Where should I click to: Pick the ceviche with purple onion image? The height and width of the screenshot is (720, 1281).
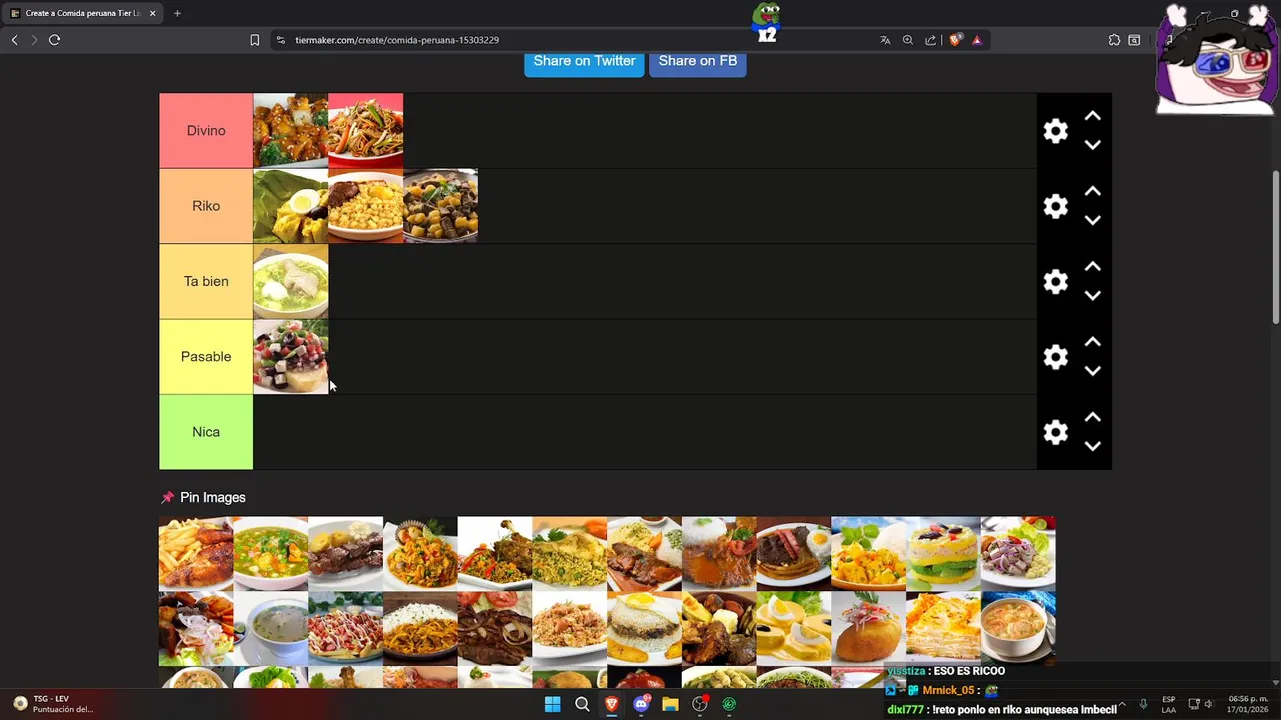[x=1018, y=553]
